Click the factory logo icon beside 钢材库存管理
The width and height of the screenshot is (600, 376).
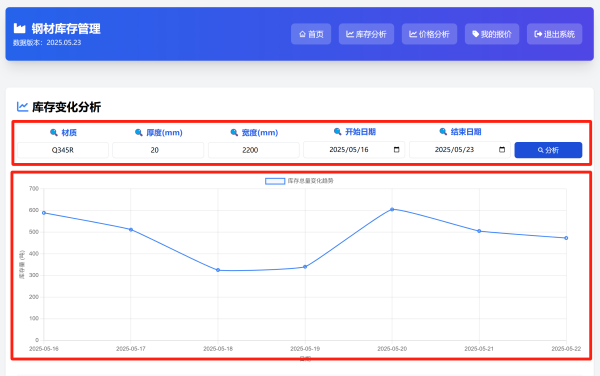pyautogui.click(x=19, y=28)
